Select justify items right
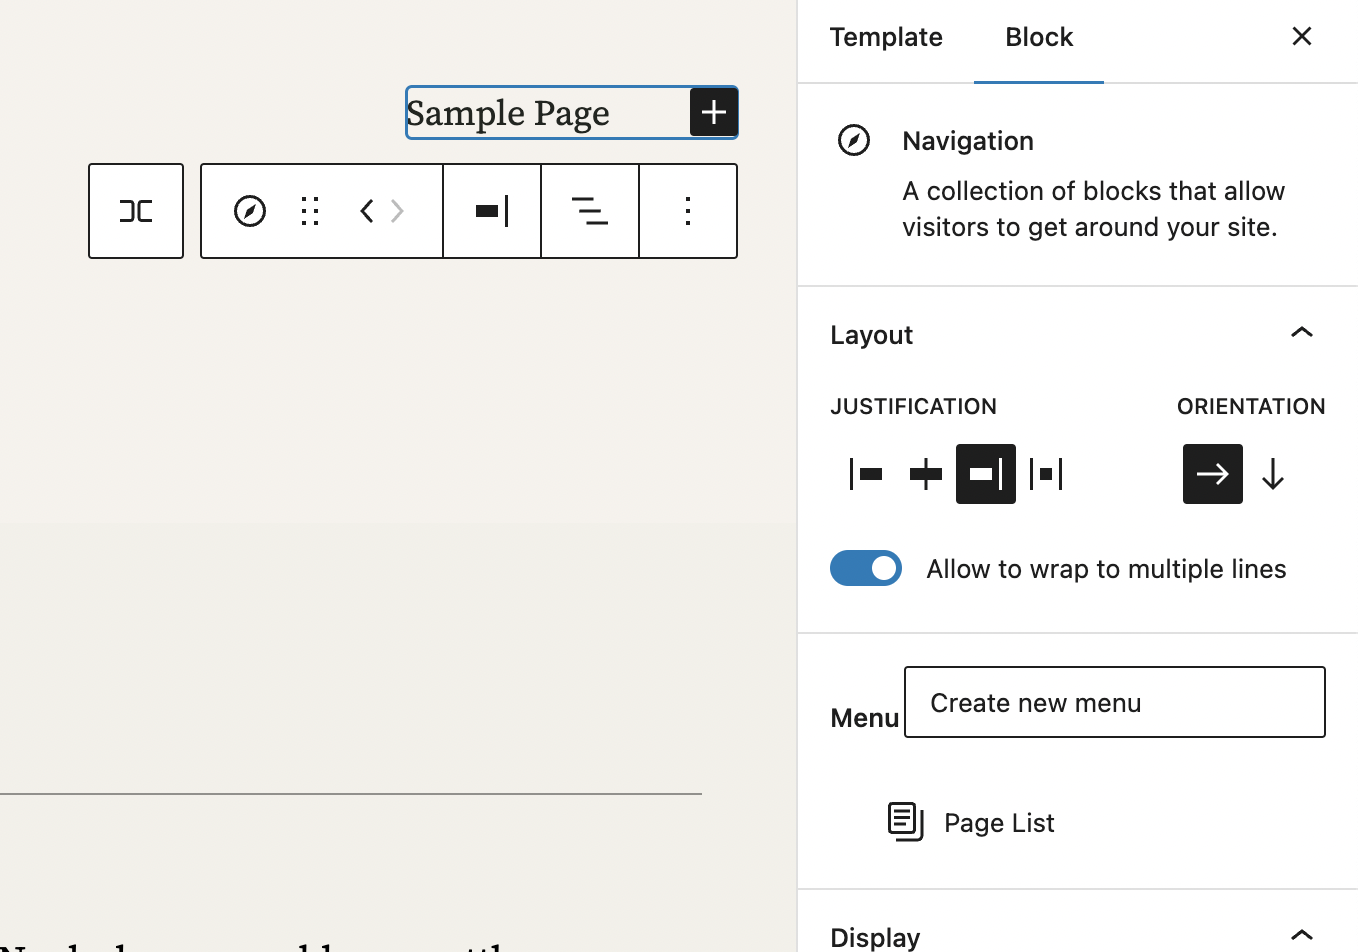Viewport: 1358px width, 952px height. pos(986,474)
